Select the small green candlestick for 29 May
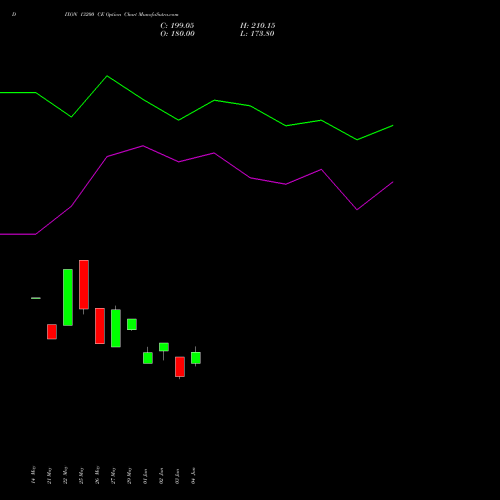 click(132, 324)
